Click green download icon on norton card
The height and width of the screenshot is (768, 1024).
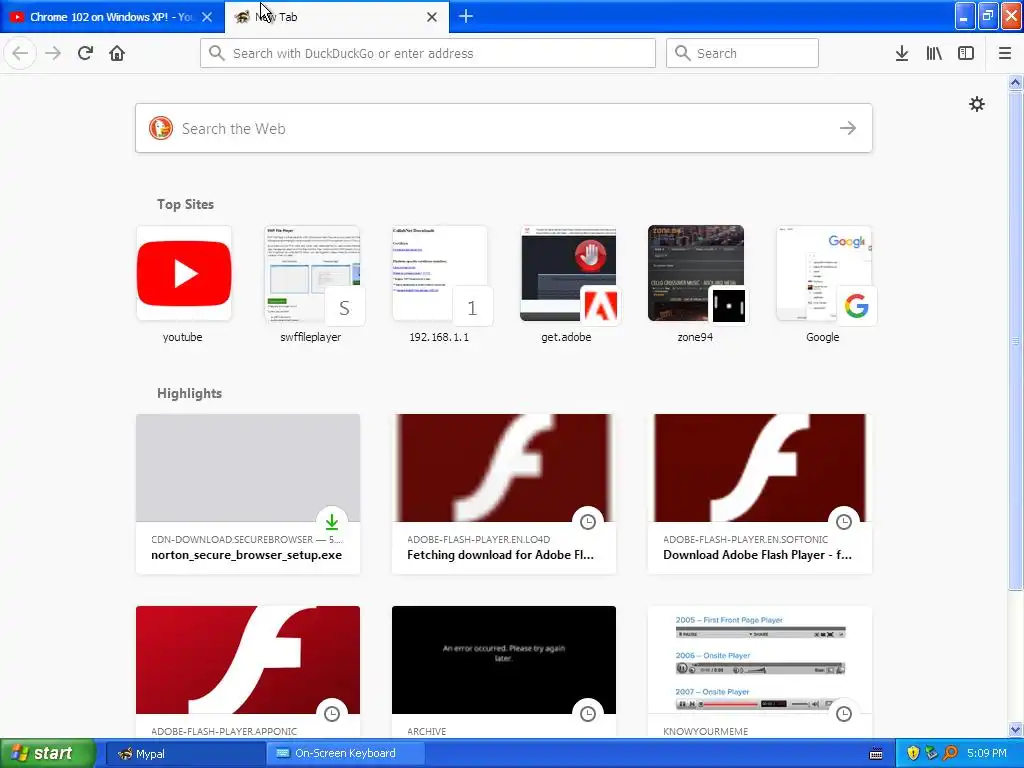pyautogui.click(x=332, y=521)
